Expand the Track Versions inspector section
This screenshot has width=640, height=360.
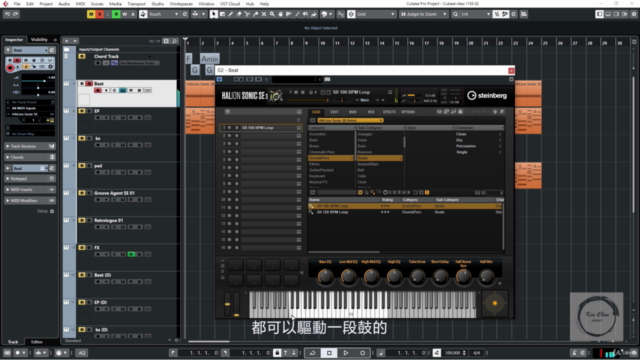[x=30, y=146]
